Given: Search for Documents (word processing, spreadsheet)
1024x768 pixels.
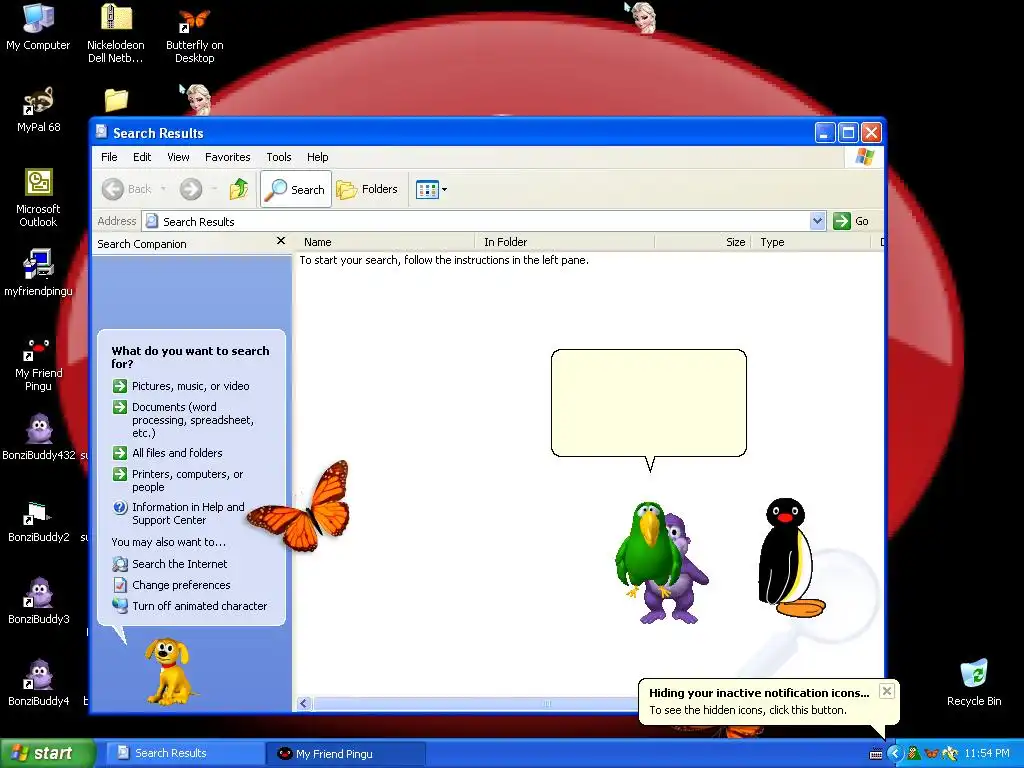Looking at the screenshot, I should point(184,419).
